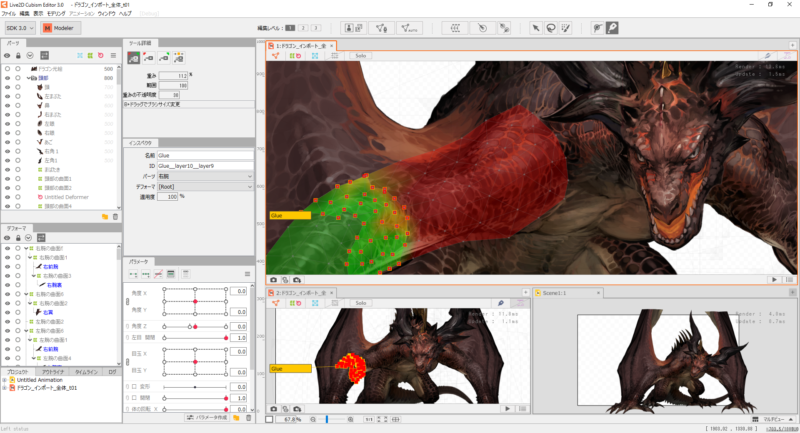This screenshot has height=433, width=800.
Task: Toggle the Solo button in view 1
Action: click(x=361, y=56)
